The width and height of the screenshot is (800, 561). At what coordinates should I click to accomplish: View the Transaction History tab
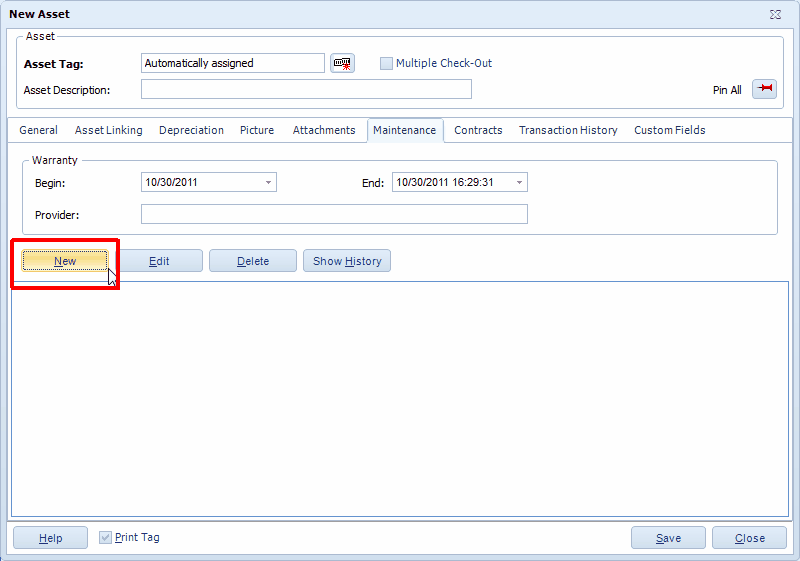coord(568,130)
